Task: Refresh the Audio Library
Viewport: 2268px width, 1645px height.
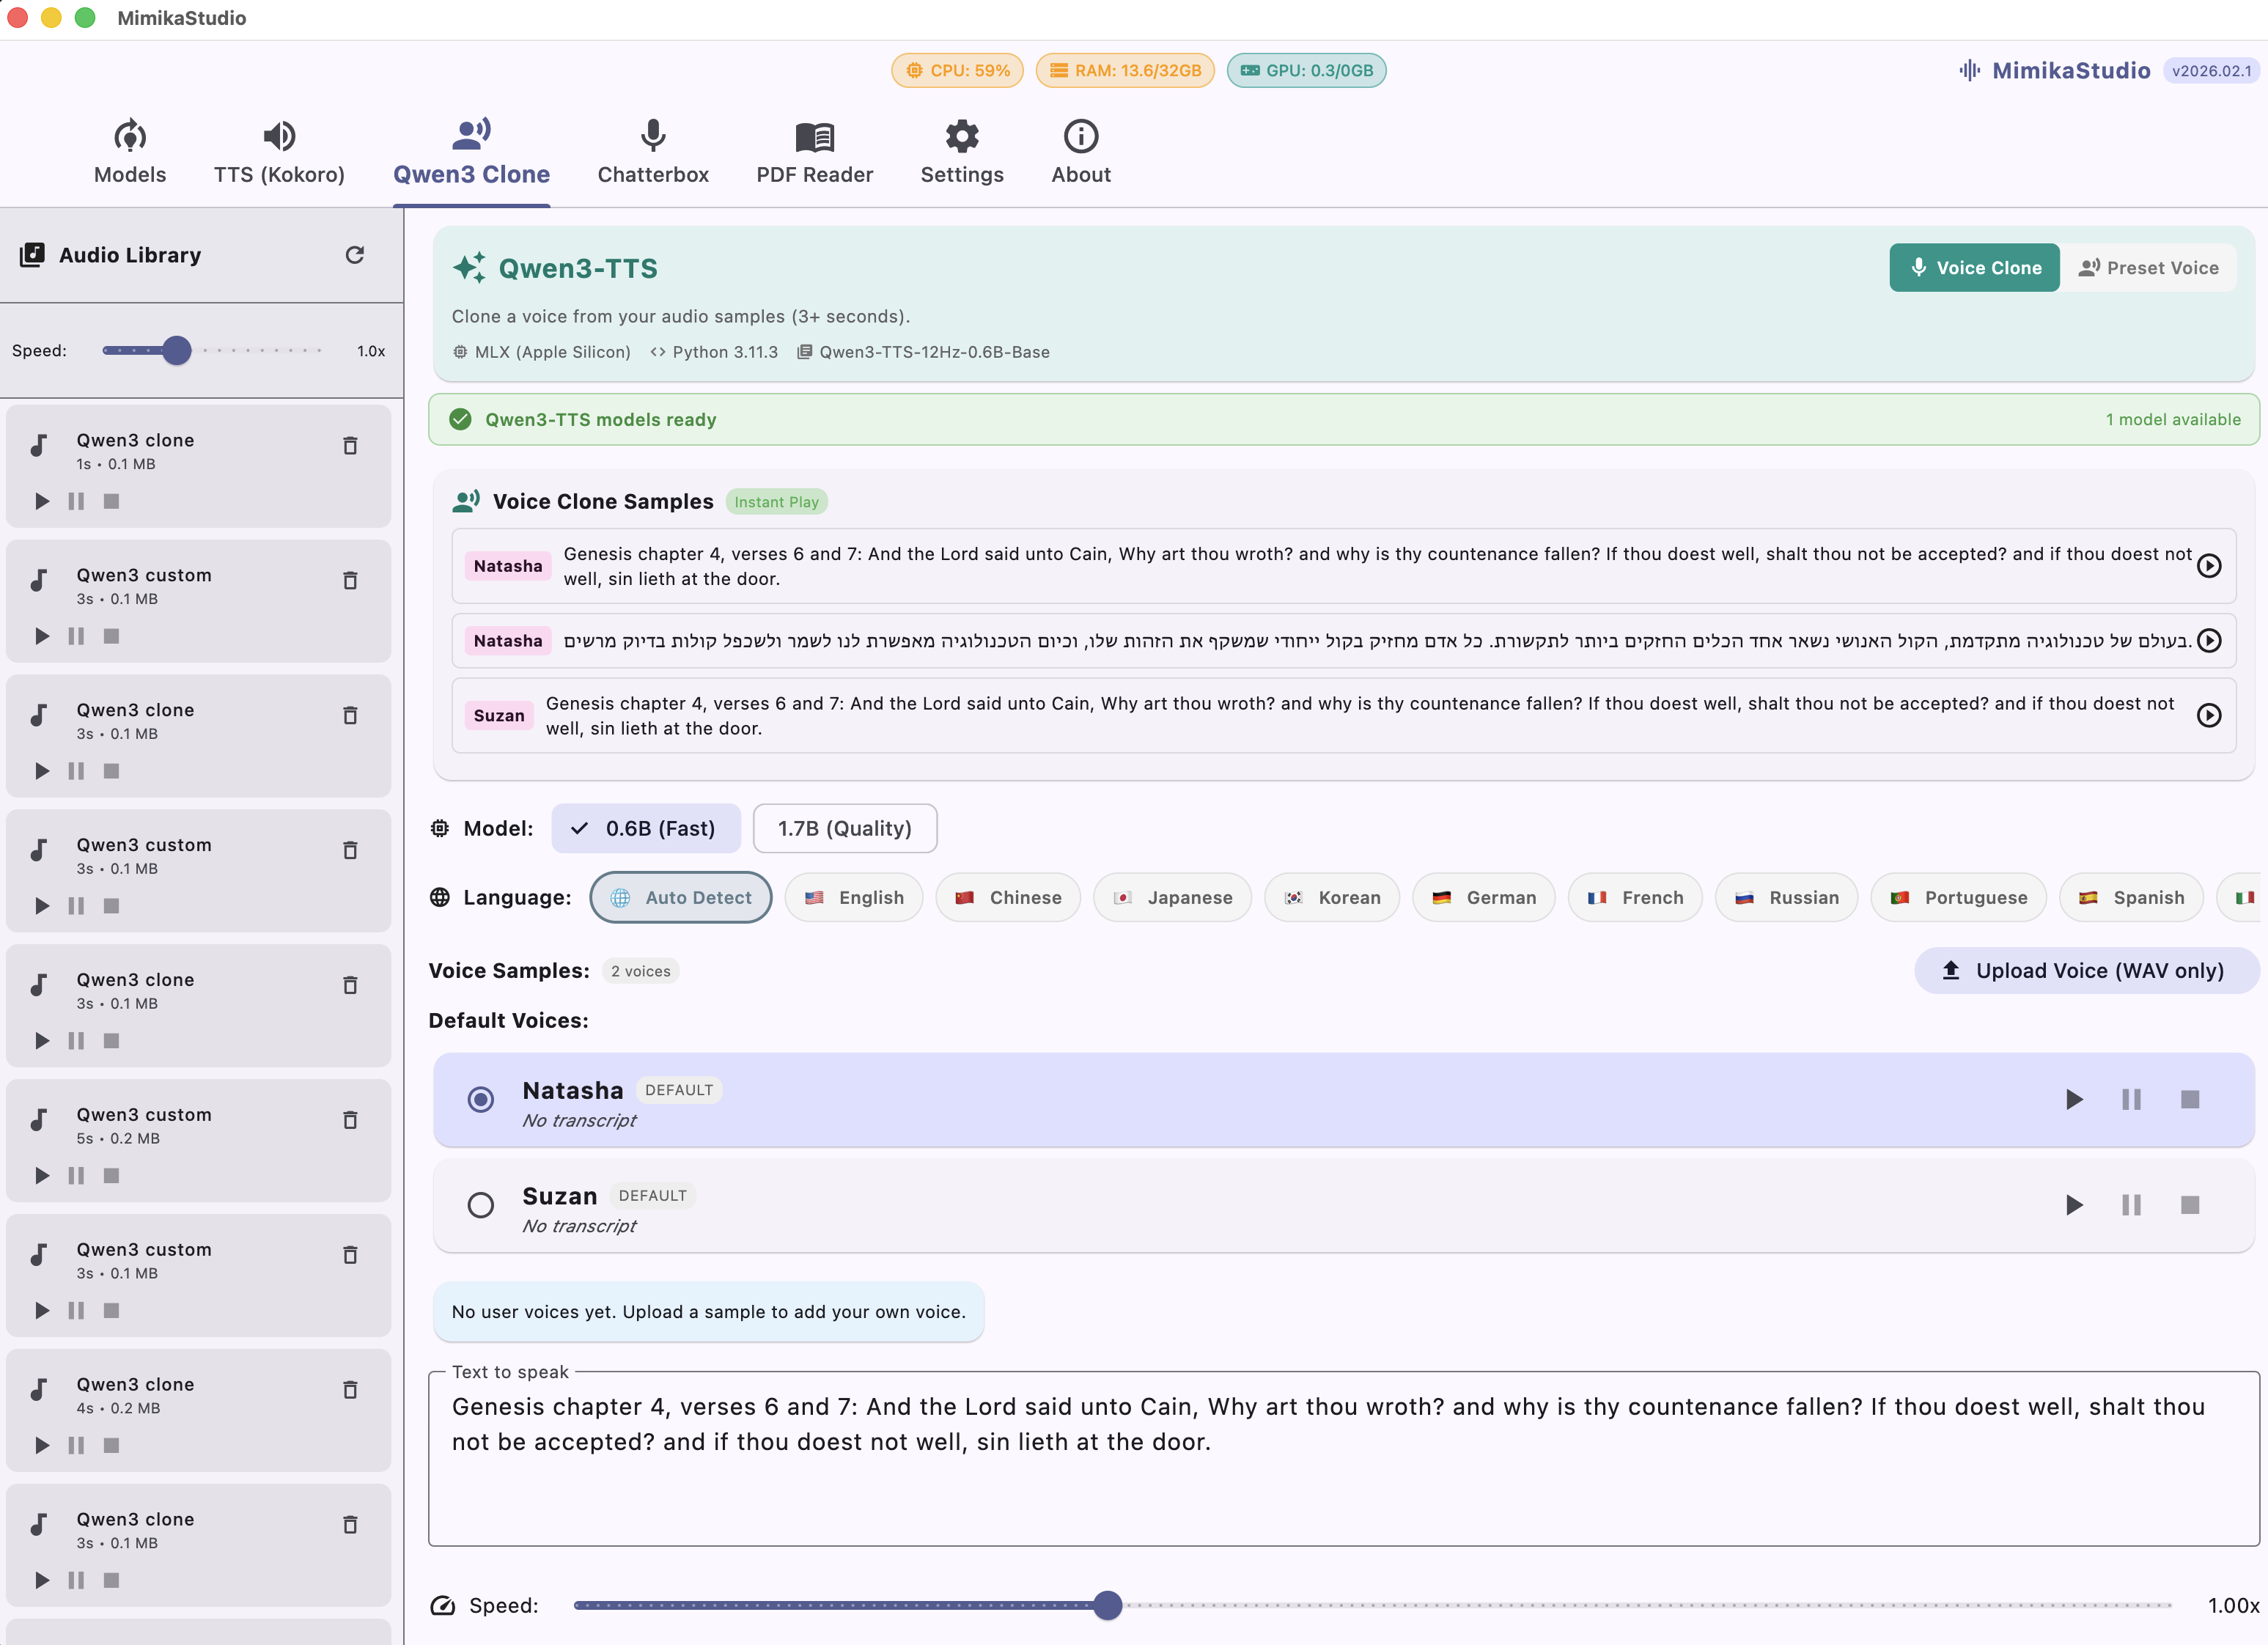Action: pos(355,255)
